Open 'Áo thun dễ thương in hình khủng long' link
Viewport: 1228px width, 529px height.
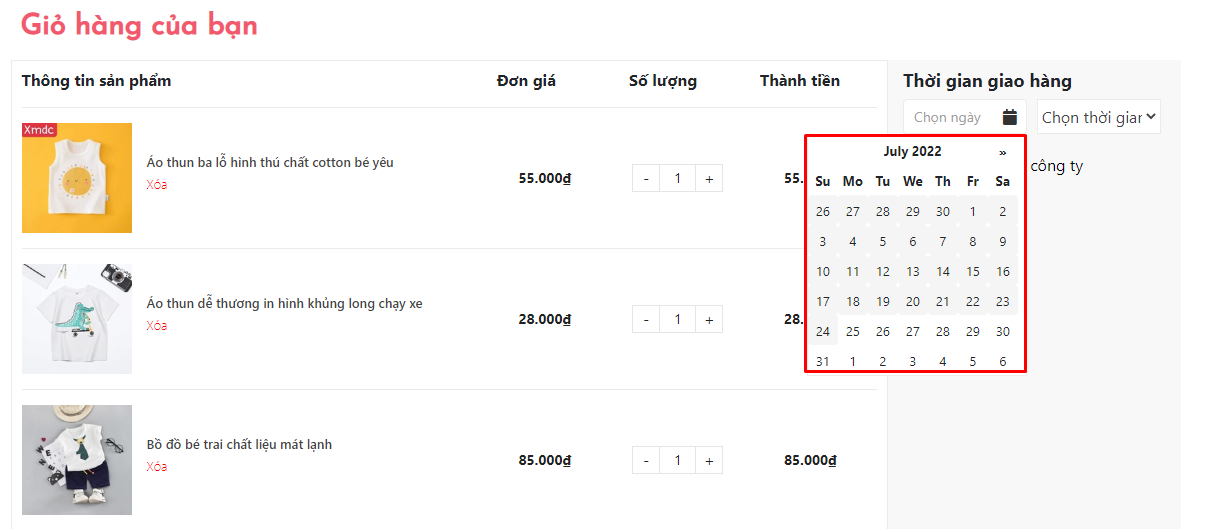click(x=284, y=304)
